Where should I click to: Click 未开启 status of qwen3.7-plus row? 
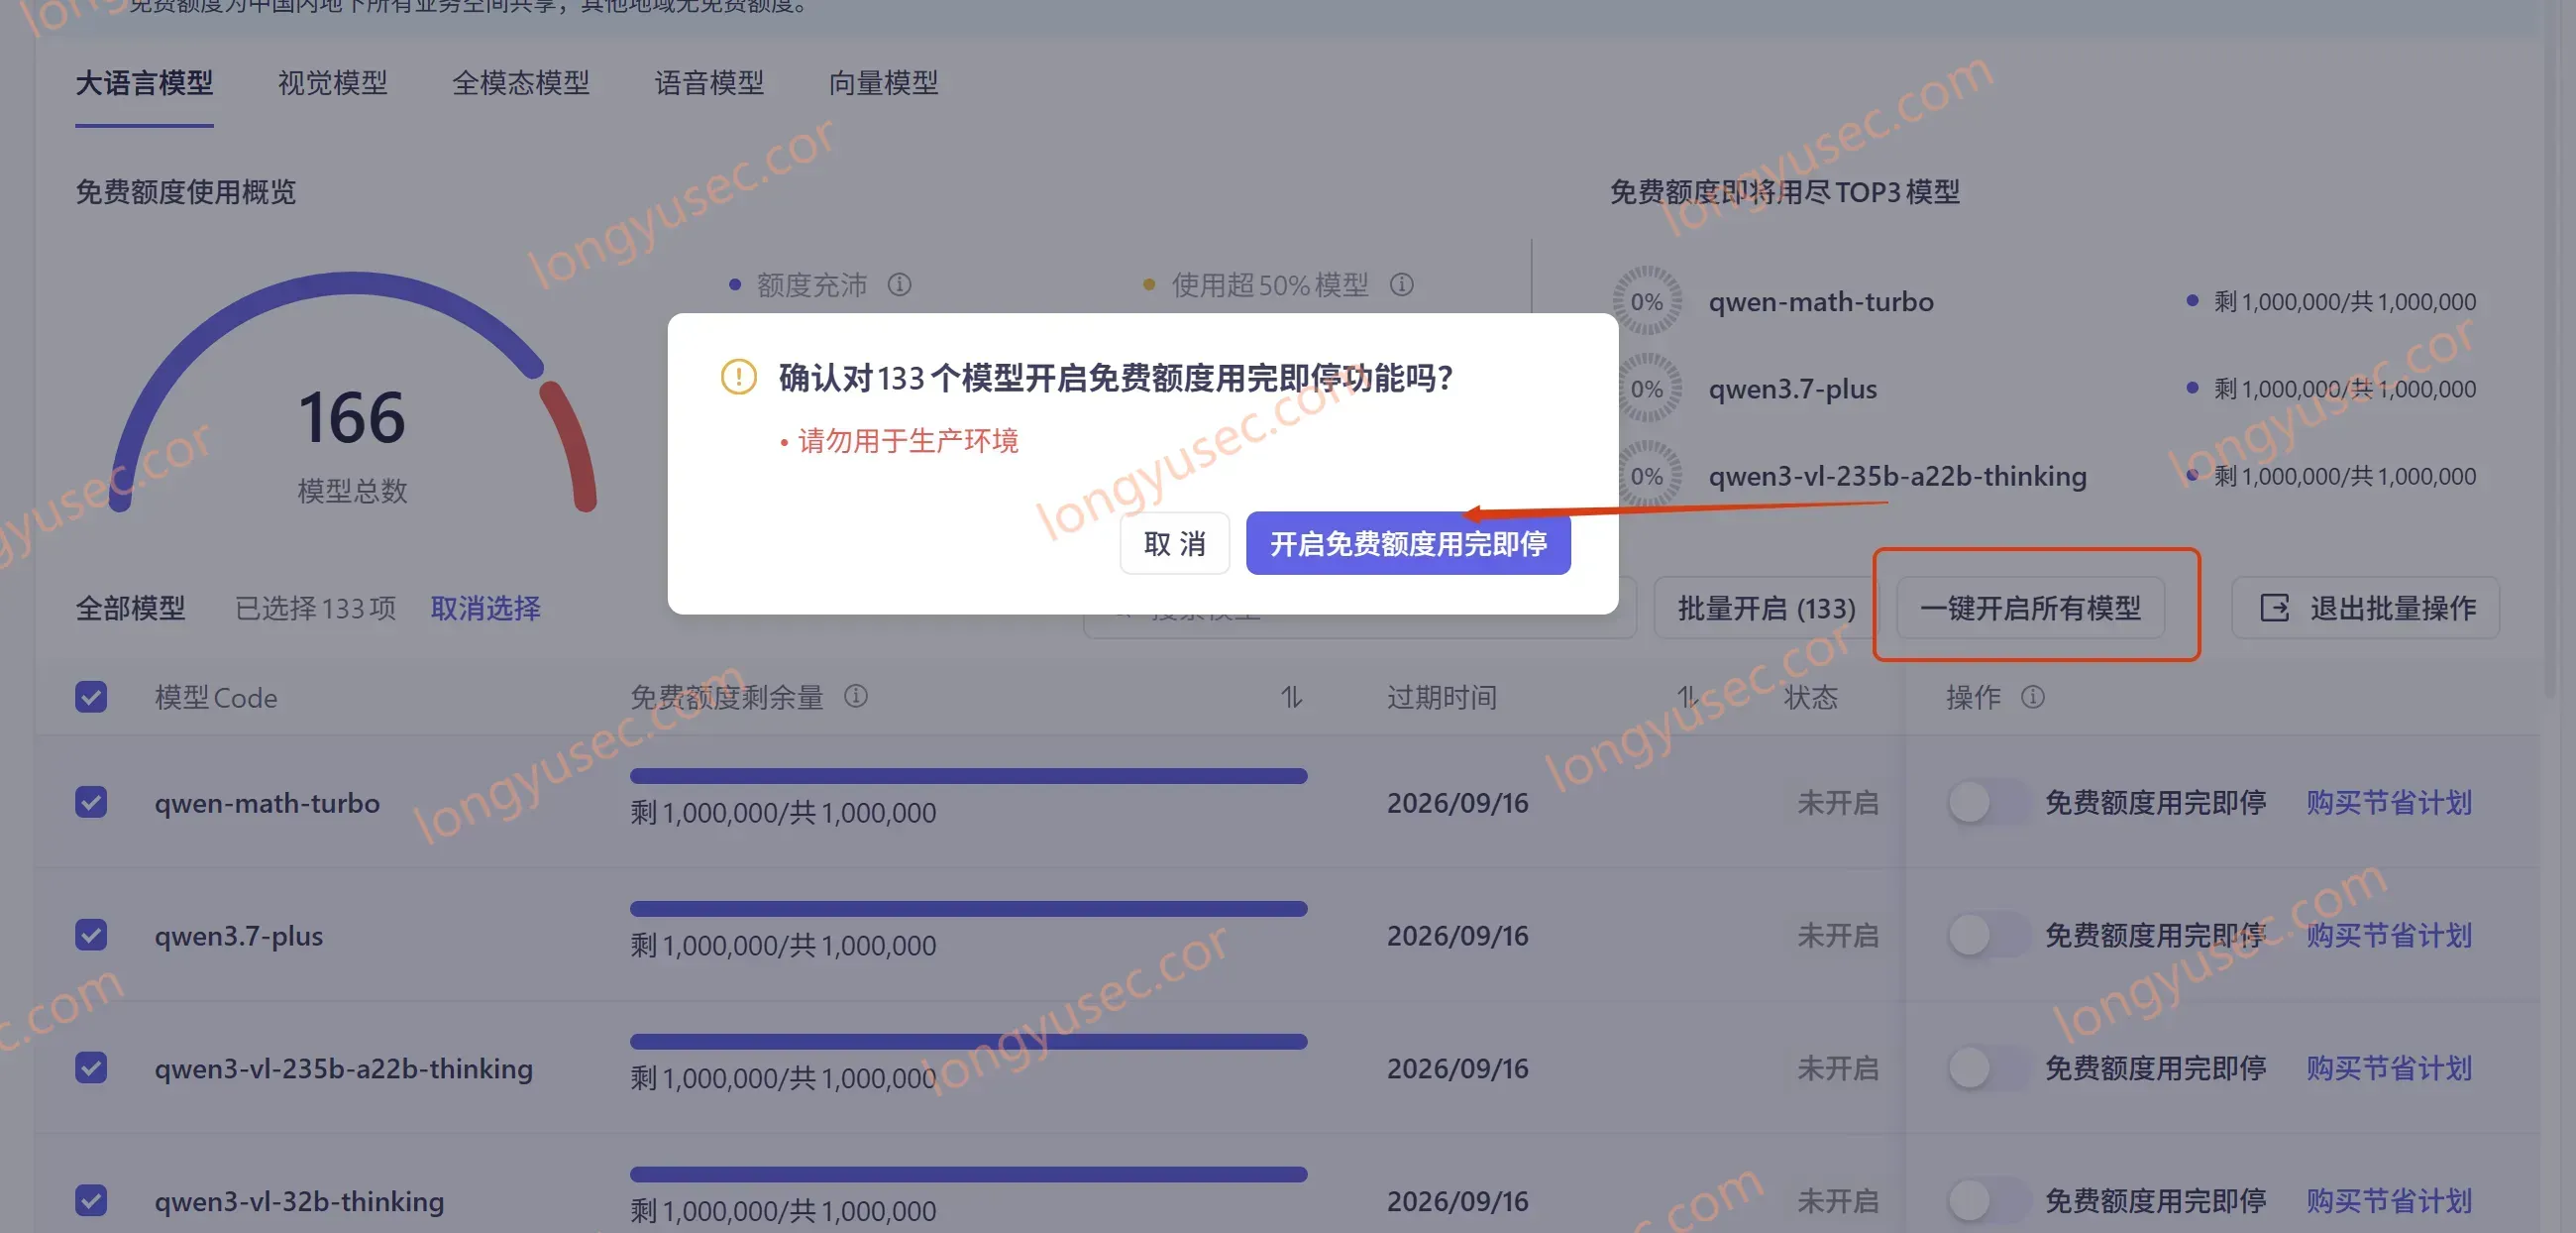(x=1837, y=935)
